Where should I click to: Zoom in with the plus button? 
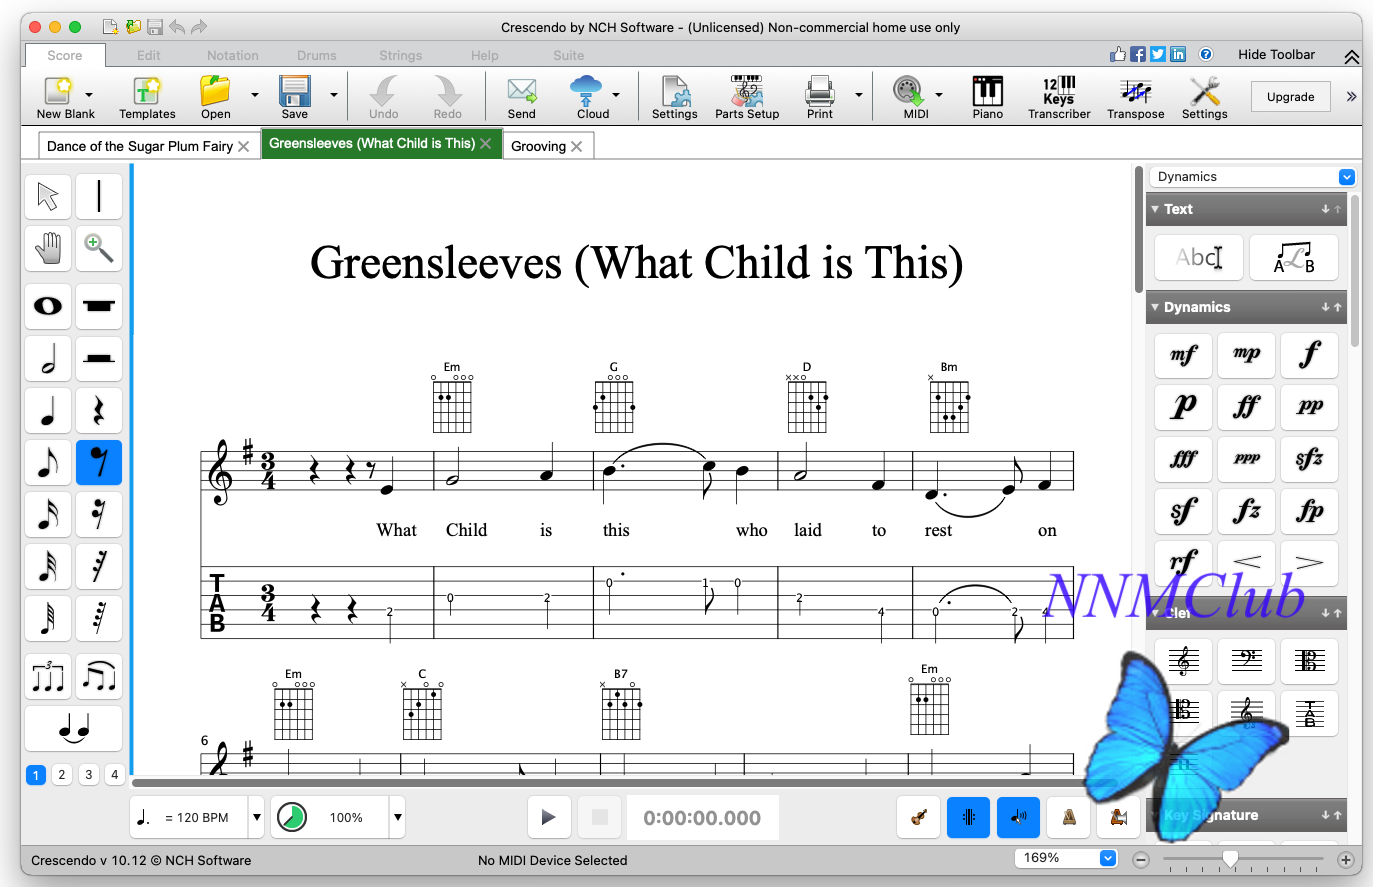[1346, 859]
